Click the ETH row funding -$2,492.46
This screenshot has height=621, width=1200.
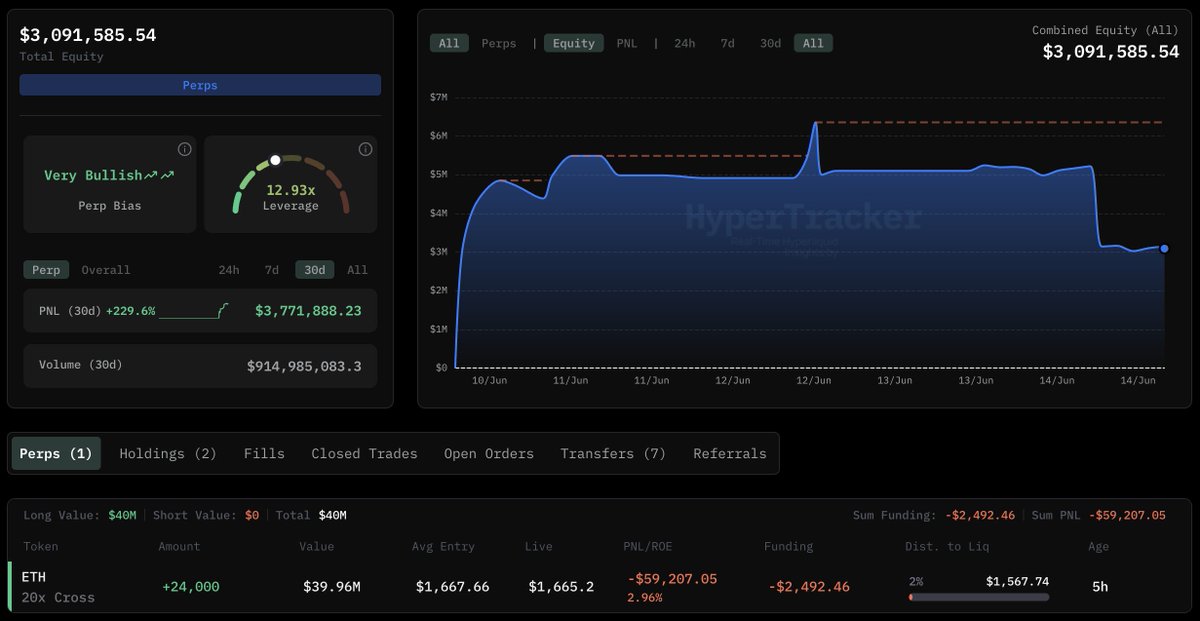tap(808, 587)
